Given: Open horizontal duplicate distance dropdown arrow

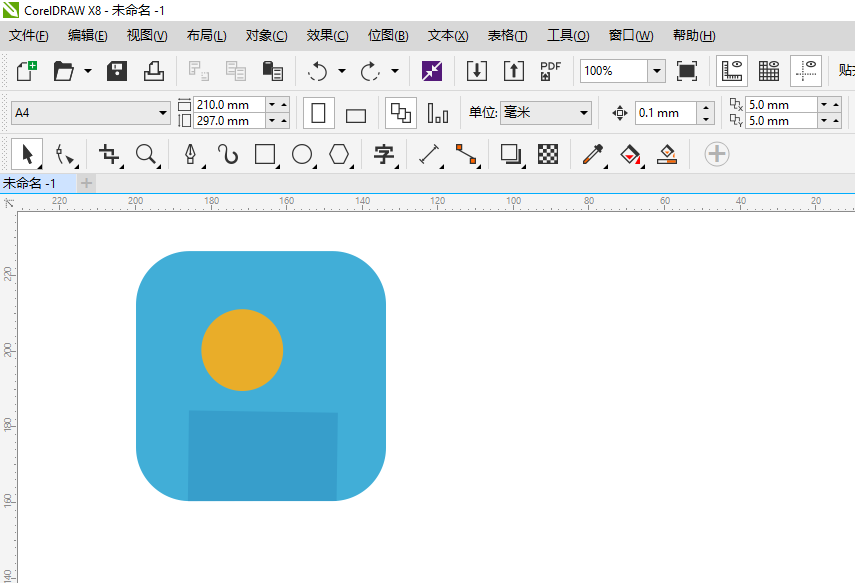Looking at the screenshot, I should (x=824, y=104).
